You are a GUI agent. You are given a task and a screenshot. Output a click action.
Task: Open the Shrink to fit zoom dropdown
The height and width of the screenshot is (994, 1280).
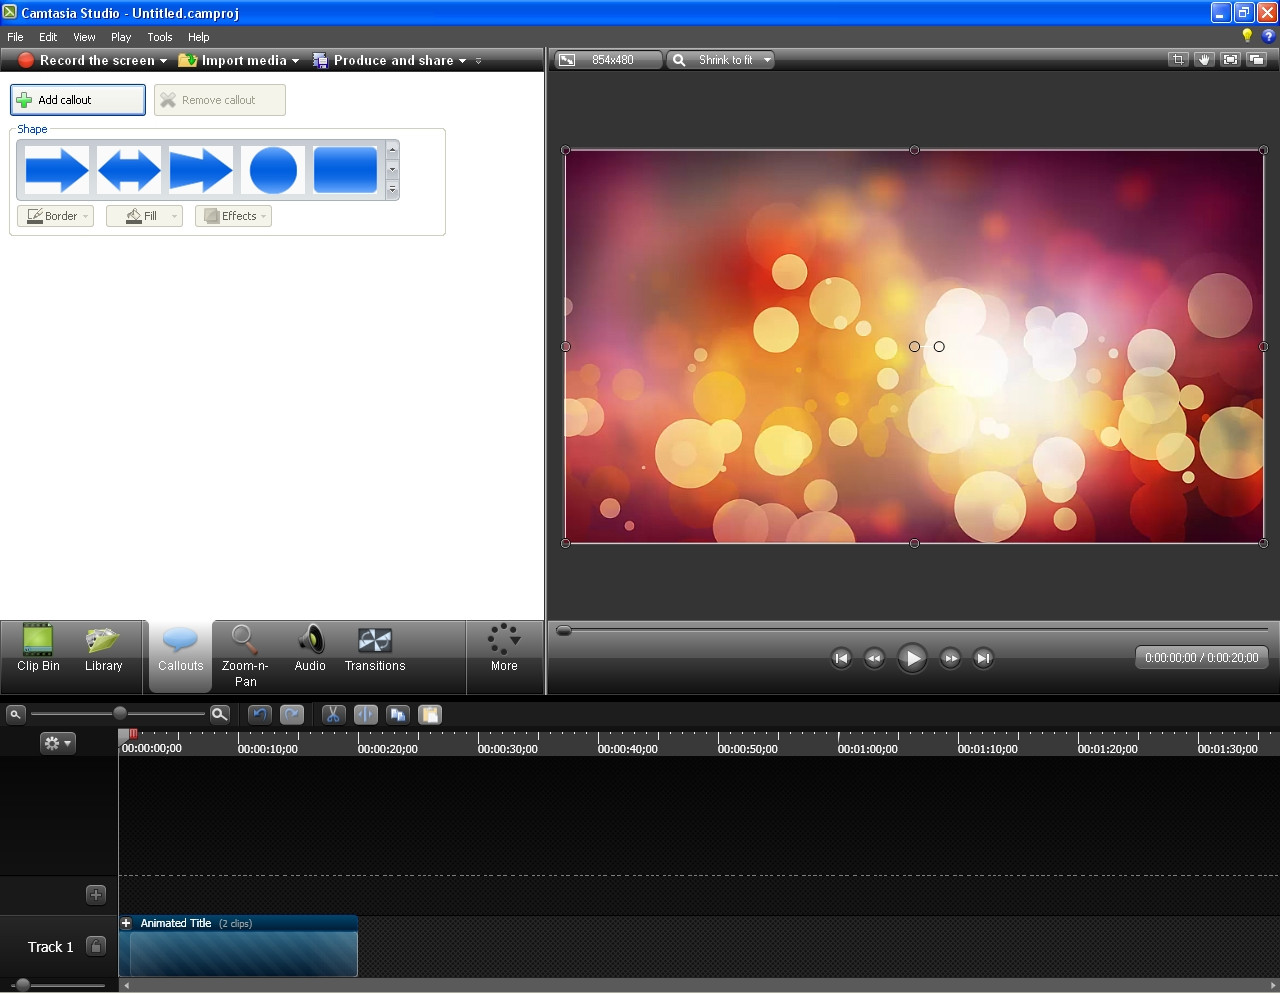click(767, 60)
